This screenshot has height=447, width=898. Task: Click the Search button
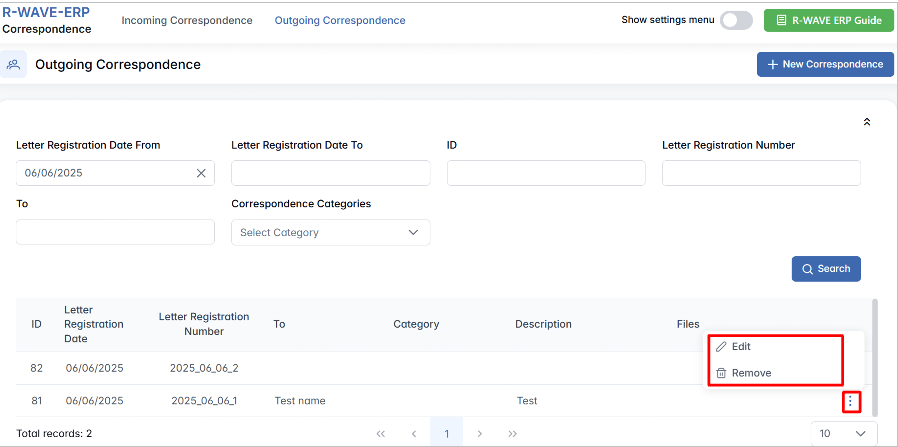[x=825, y=269]
